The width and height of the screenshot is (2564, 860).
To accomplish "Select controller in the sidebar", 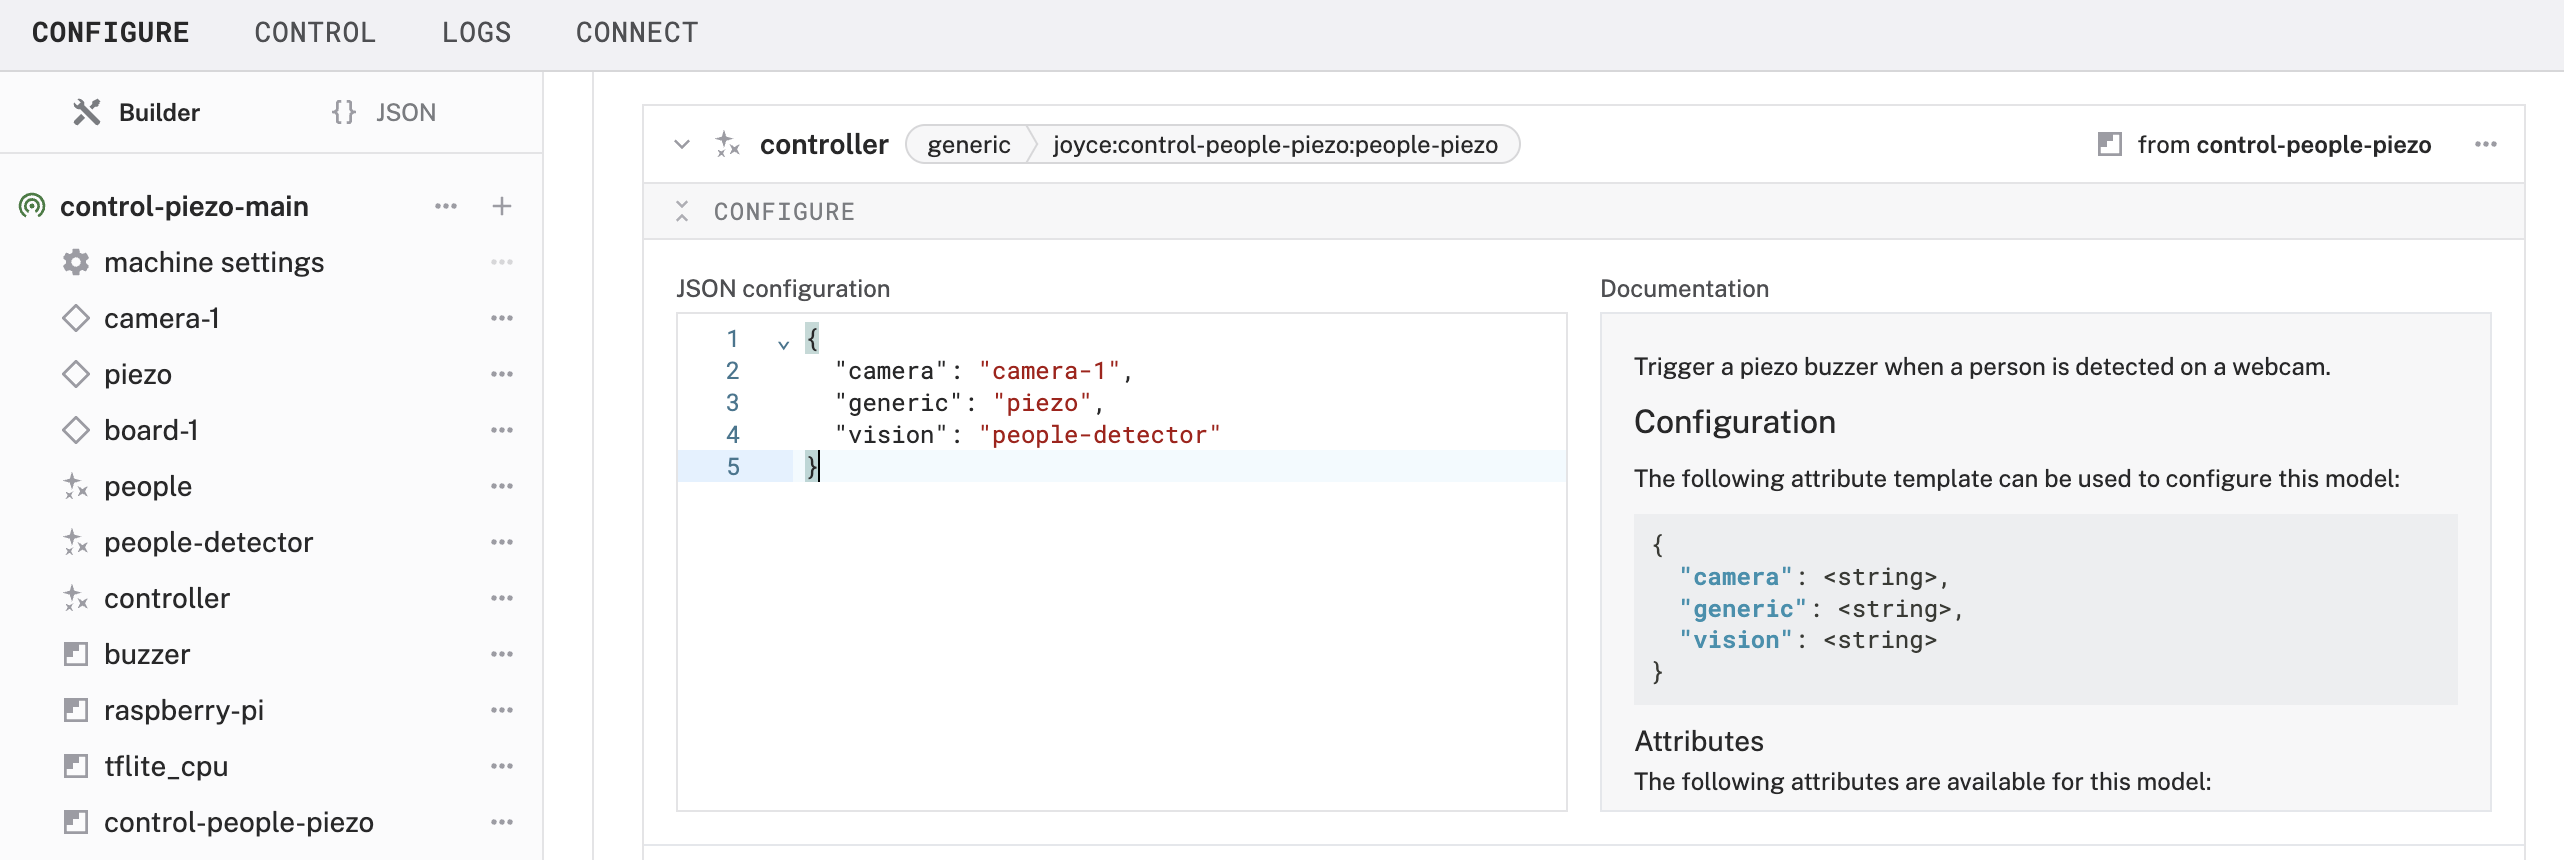I will coord(167,598).
